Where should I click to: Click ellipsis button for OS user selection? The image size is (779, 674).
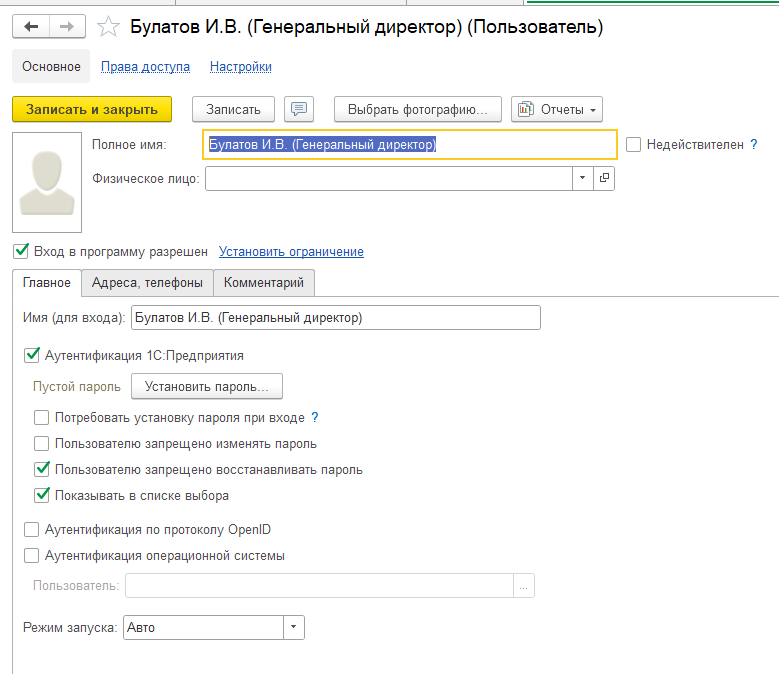524,586
